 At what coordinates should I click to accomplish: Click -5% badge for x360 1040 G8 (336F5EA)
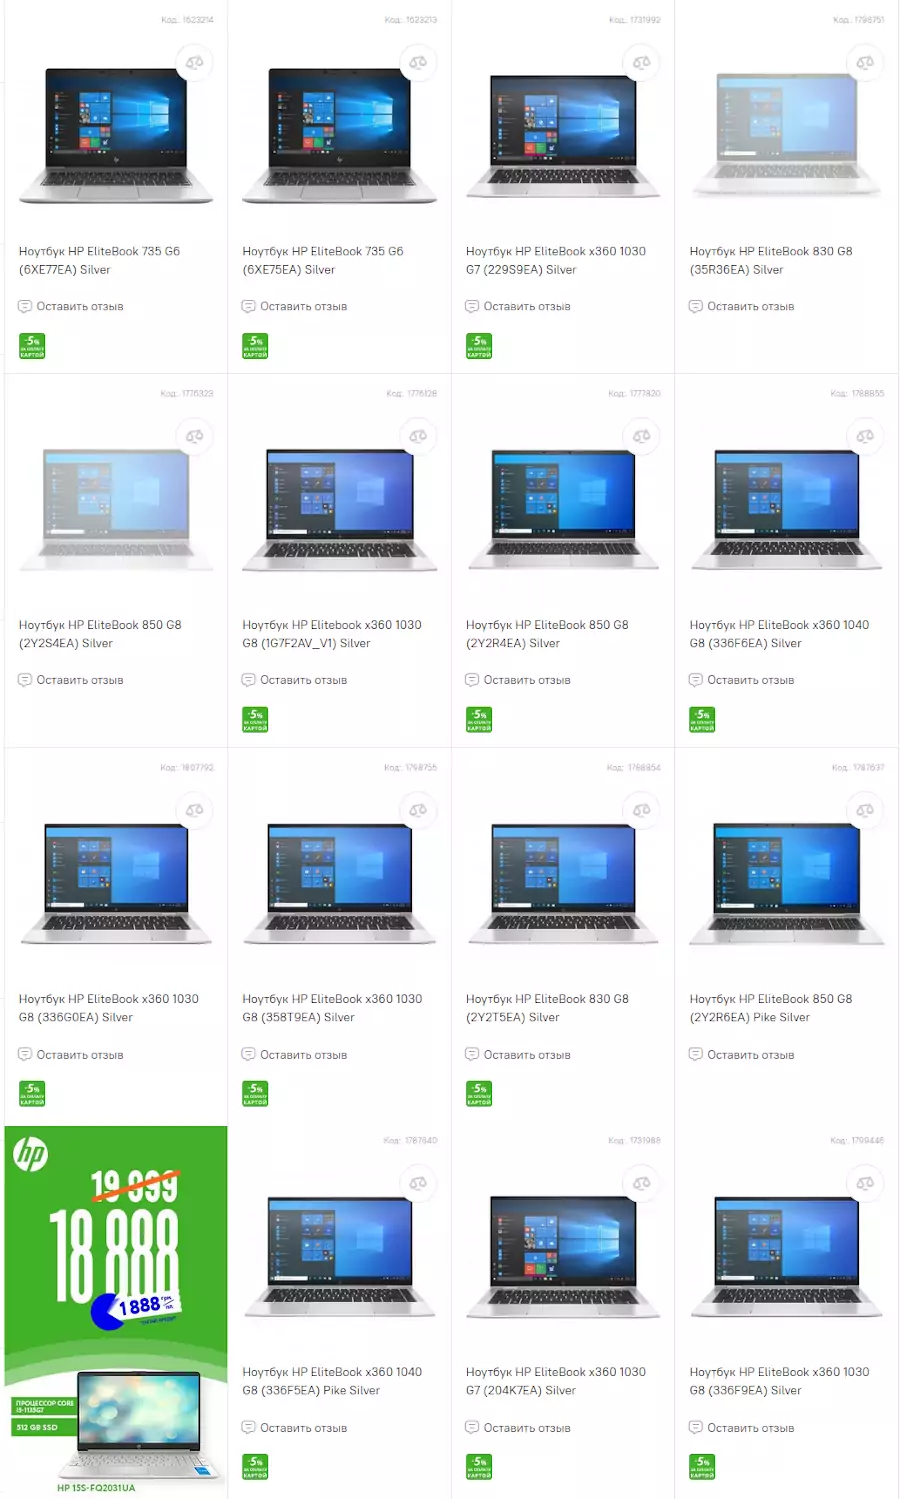point(255,1467)
